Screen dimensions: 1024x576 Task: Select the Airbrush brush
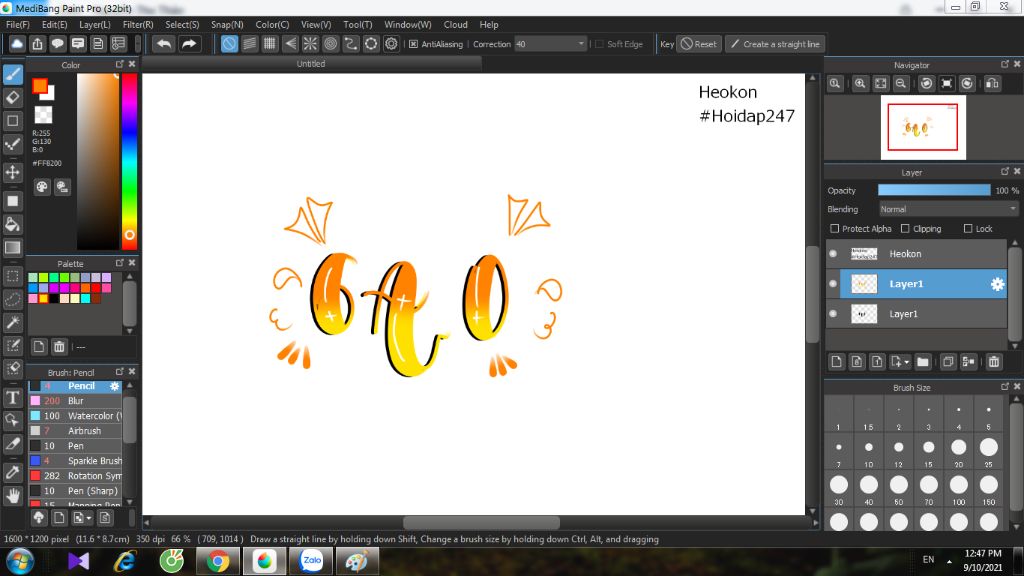tap(75, 430)
